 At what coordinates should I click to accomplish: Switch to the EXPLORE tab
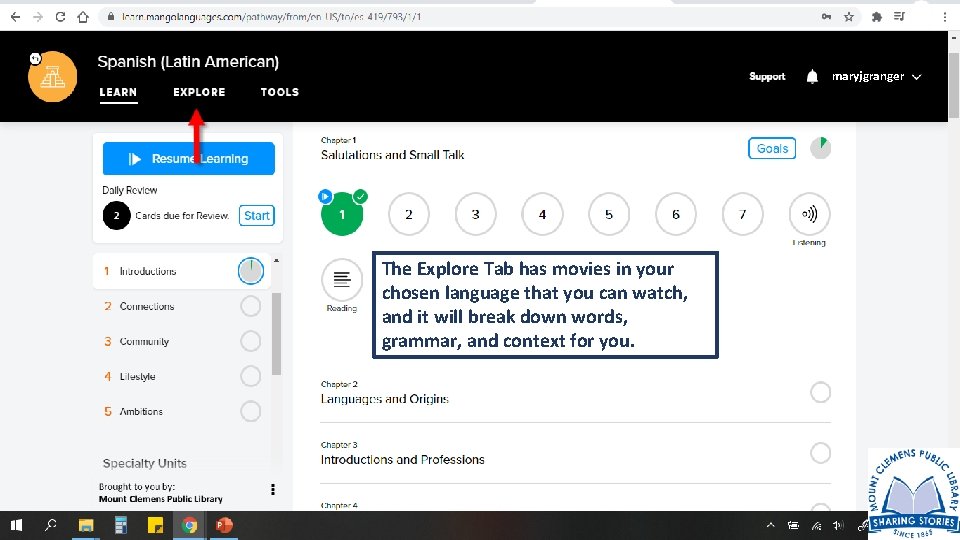(199, 92)
